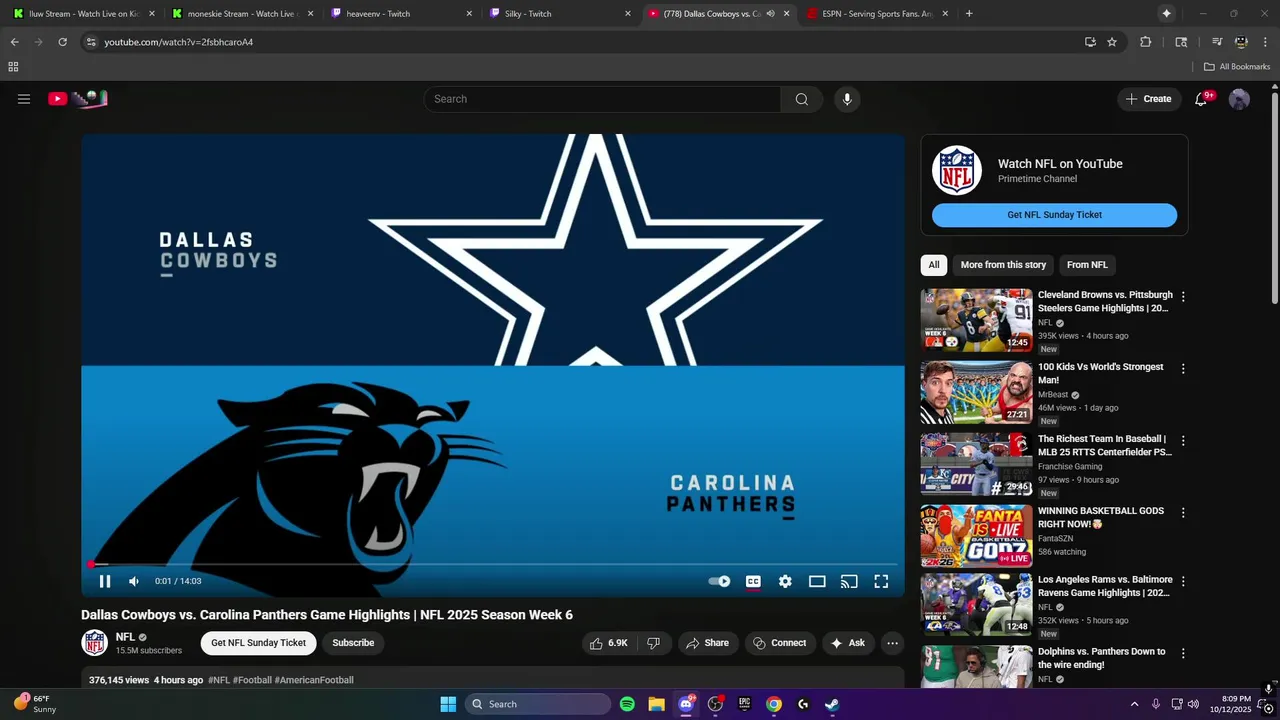Reload the current page
The height and width of the screenshot is (720, 1280).
tap(62, 42)
